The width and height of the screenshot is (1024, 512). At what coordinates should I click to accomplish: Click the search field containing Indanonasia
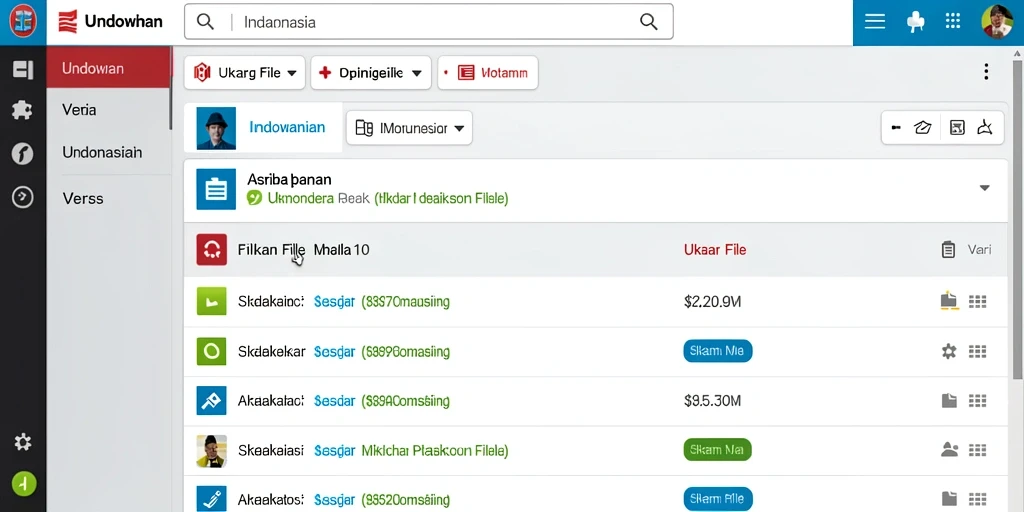(428, 22)
